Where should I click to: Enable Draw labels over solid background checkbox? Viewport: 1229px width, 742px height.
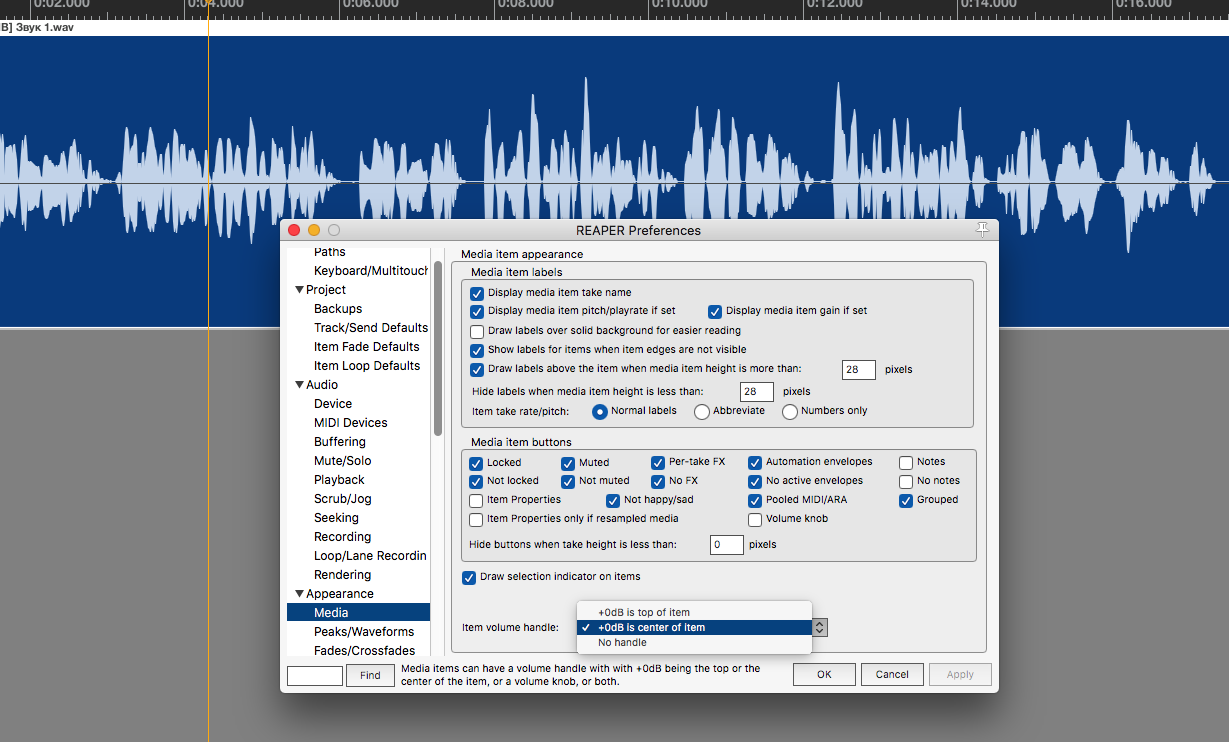click(477, 331)
